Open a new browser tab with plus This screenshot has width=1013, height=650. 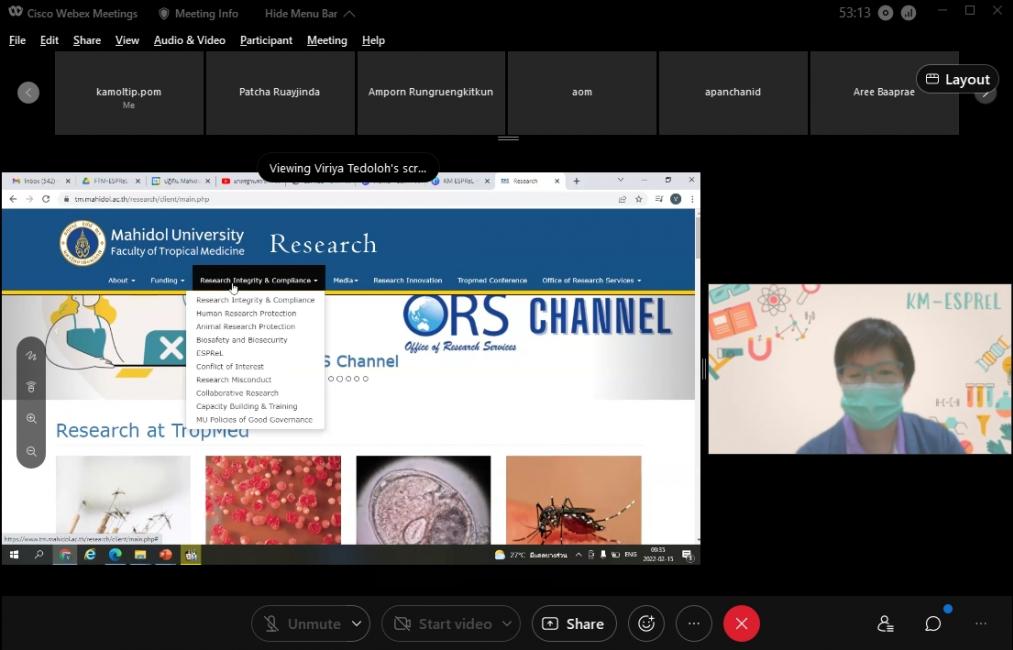(576, 181)
